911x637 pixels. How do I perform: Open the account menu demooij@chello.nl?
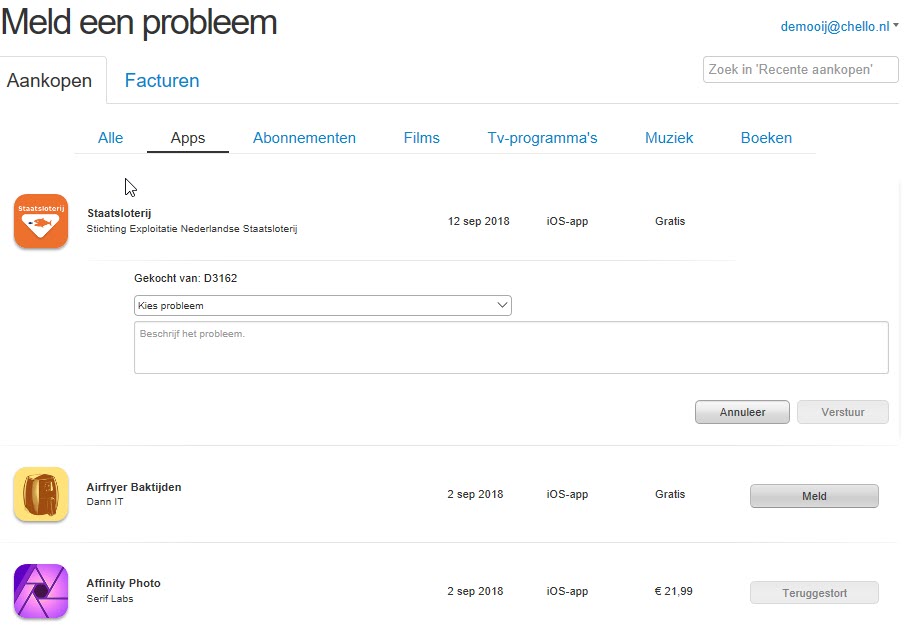click(x=839, y=27)
